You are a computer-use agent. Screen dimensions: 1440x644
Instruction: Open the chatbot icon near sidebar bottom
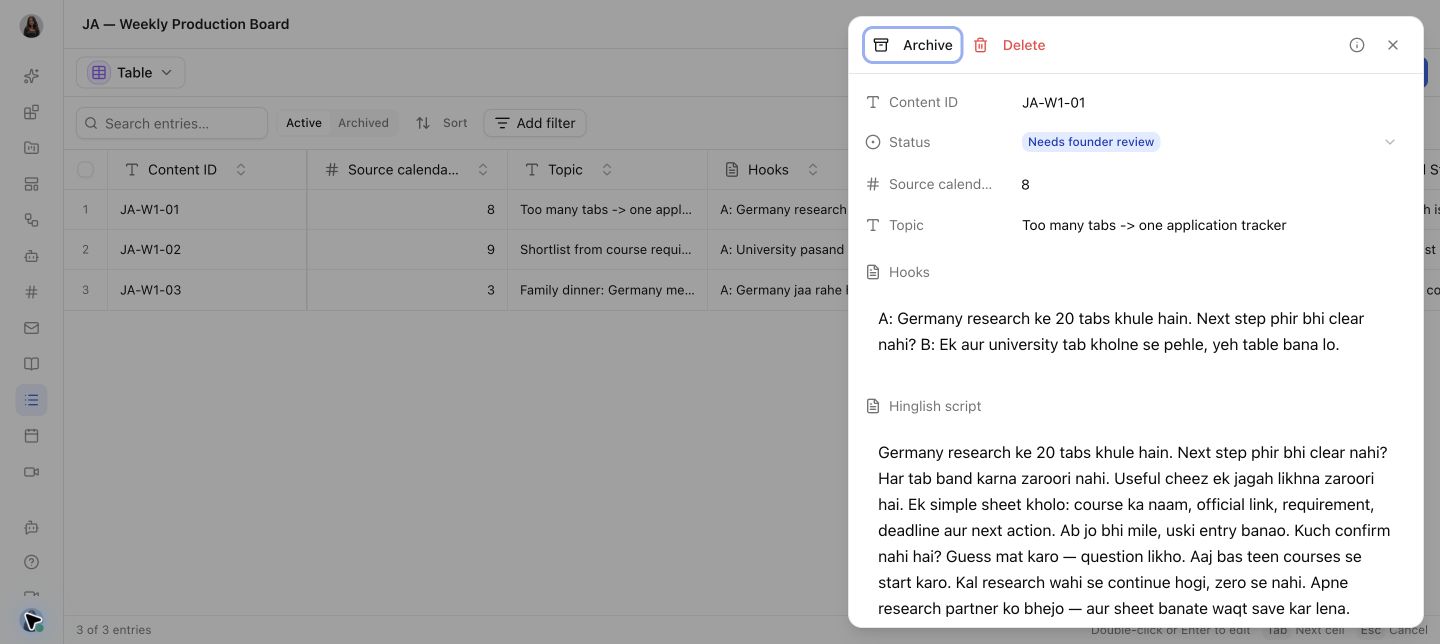pyautogui.click(x=31, y=527)
